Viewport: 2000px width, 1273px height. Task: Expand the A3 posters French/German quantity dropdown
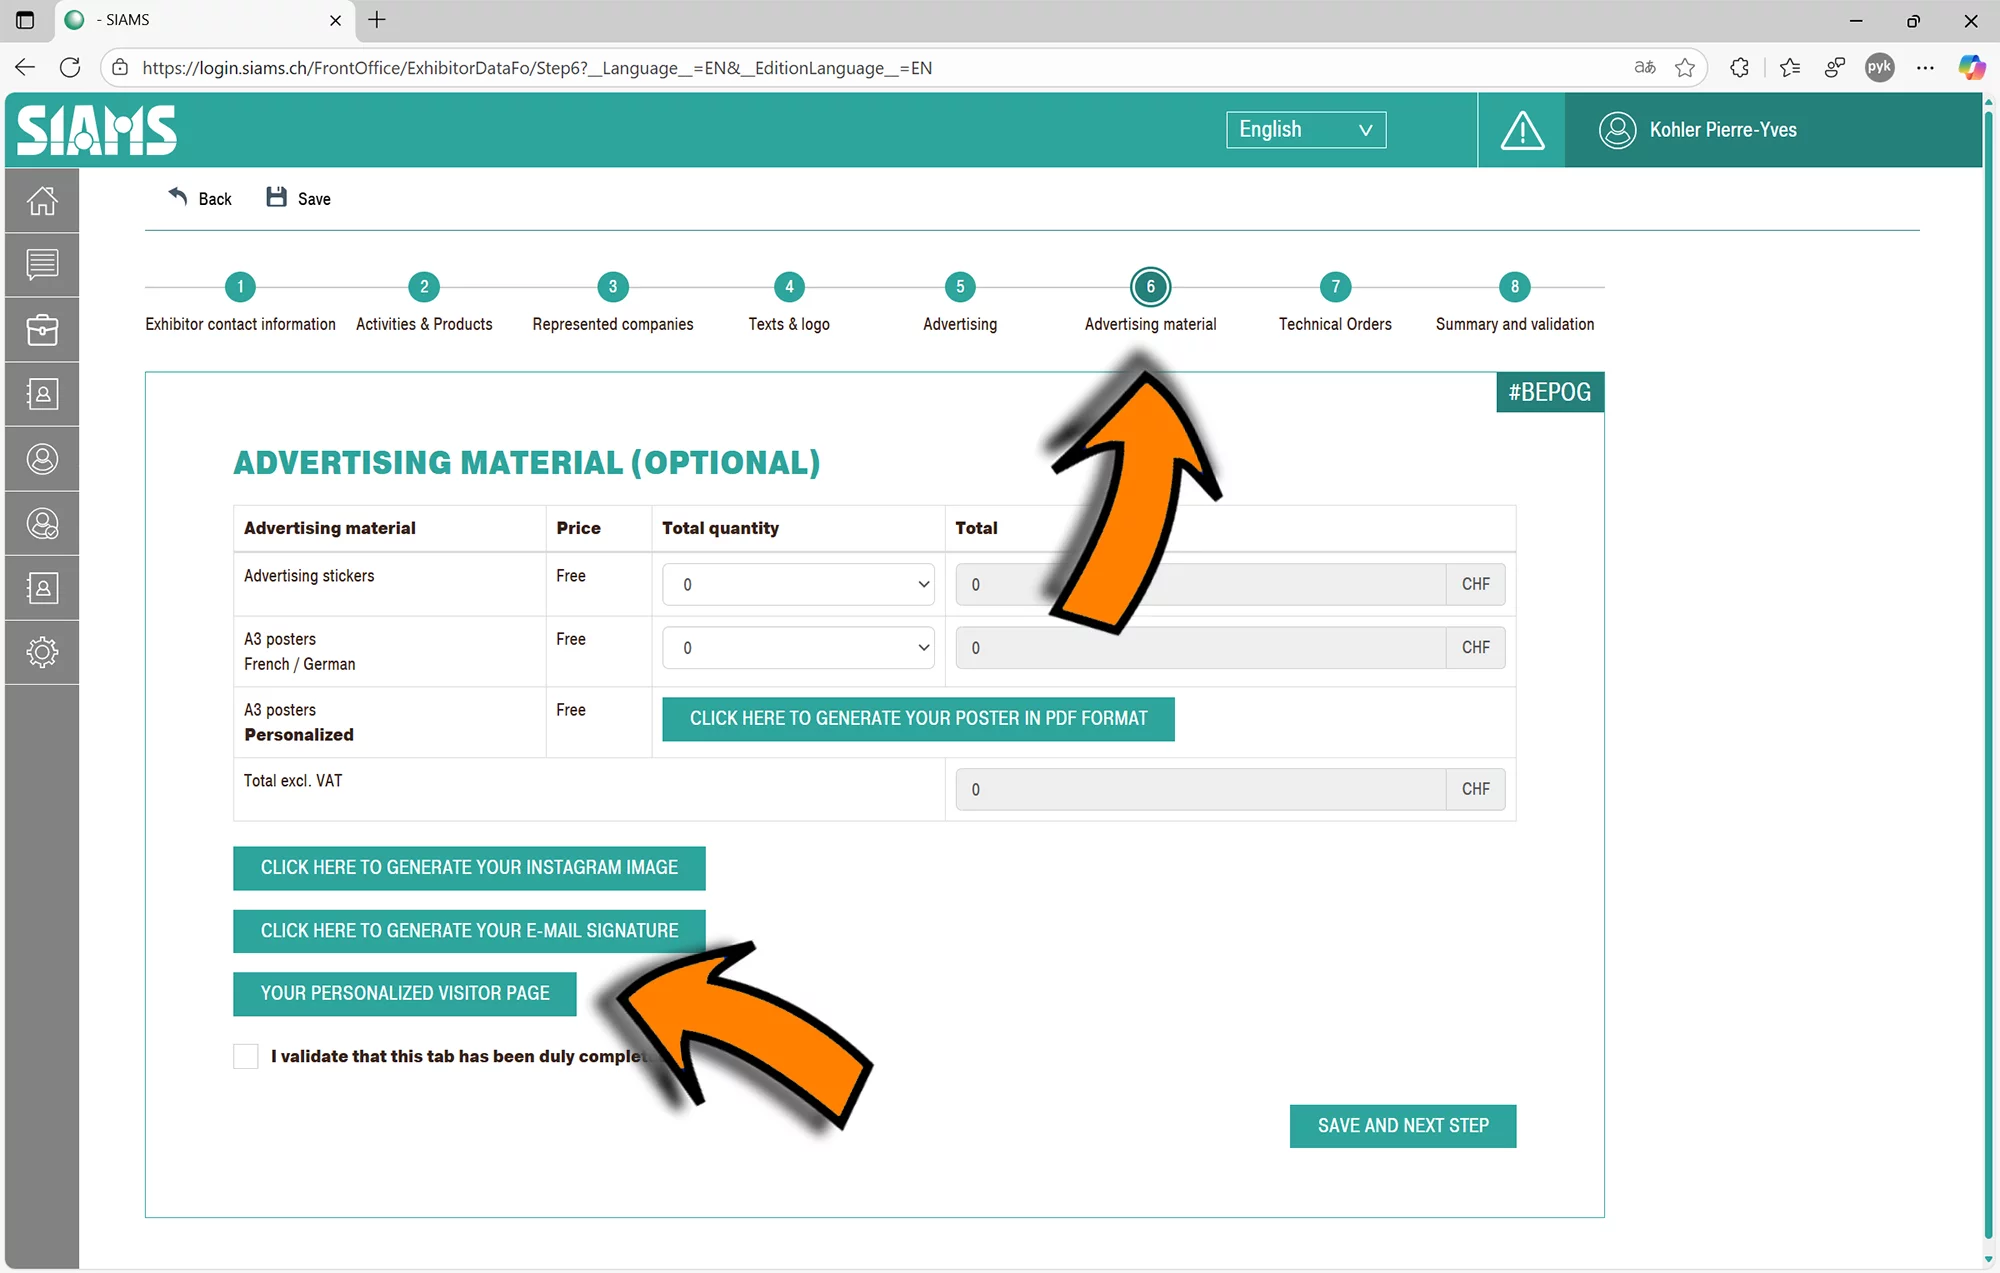tap(798, 648)
